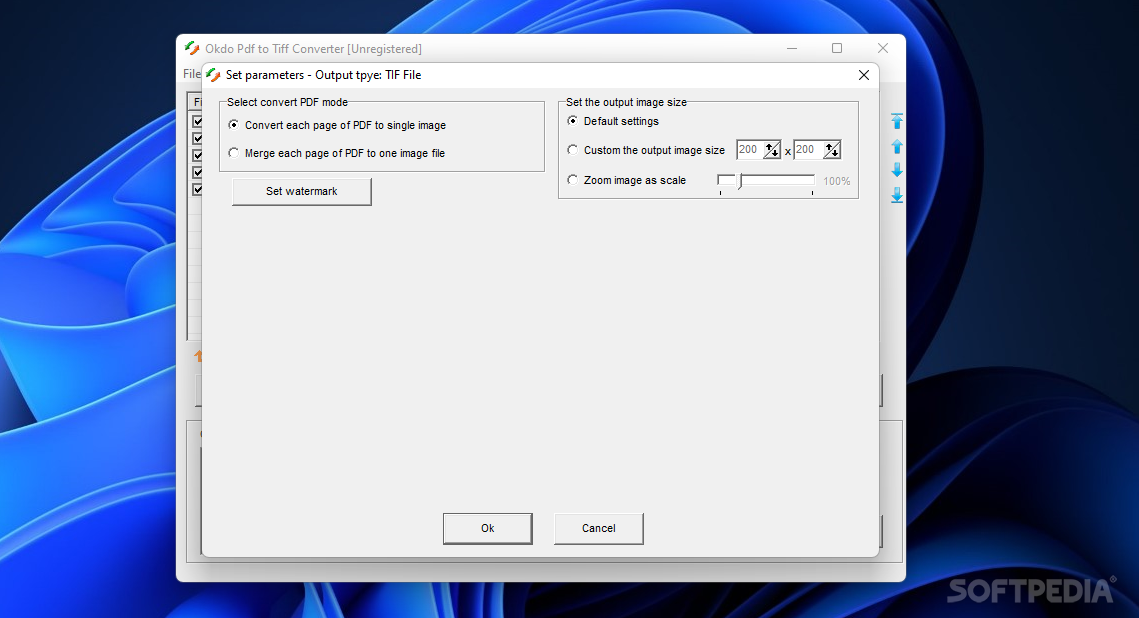Cancel the Set parameters dialog

(x=599, y=529)
